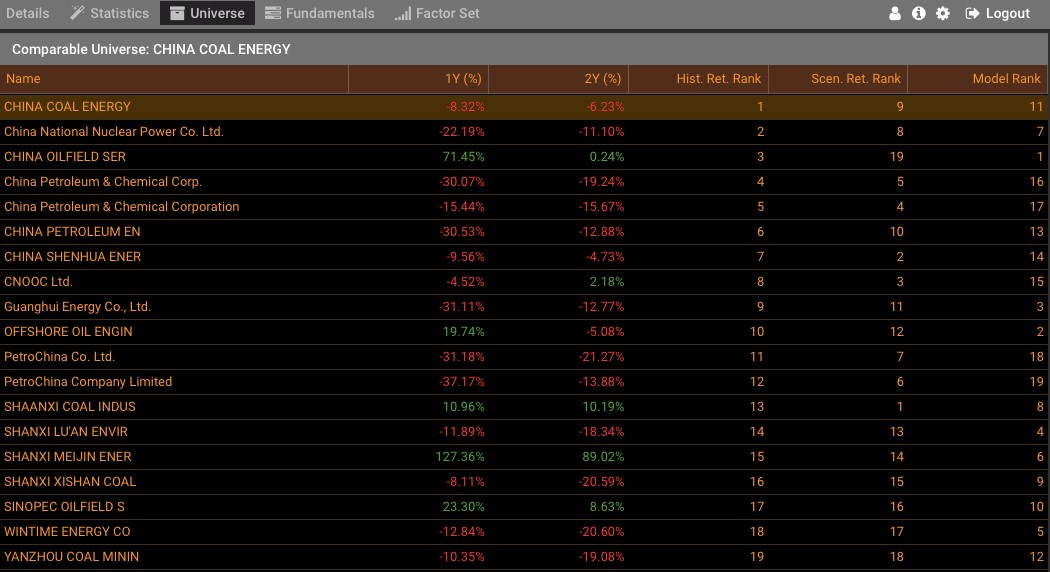
Task: Switch to the Factor Set tab
Action: point(437,13)
